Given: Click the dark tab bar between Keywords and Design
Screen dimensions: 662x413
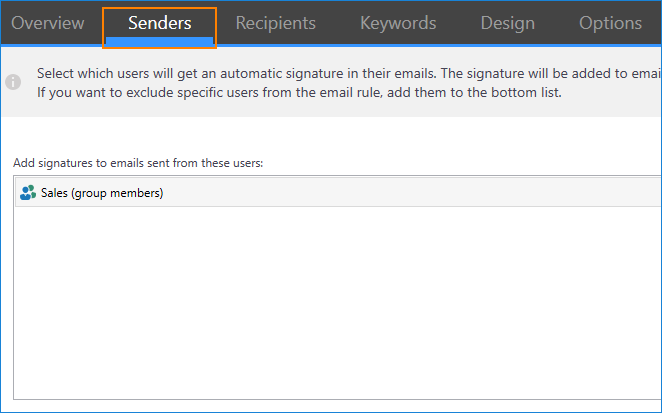Looking at the screenshot, I should click(459, 23).
